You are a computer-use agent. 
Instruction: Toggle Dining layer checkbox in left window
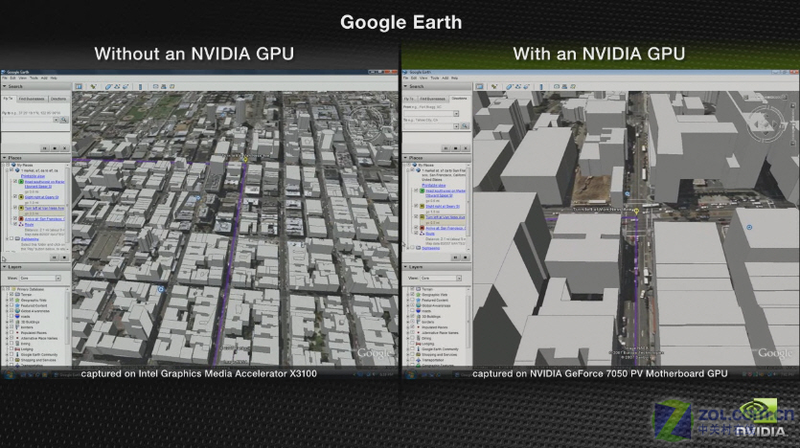12,343
